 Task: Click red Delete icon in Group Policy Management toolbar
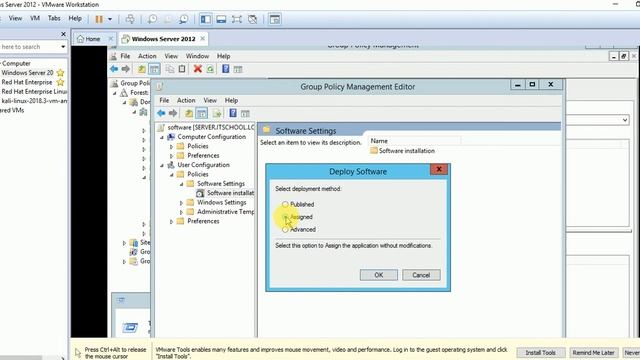pos(198,69)
